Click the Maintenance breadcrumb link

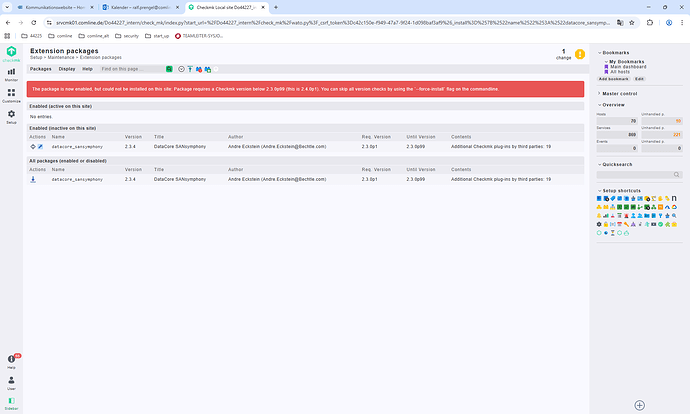point(61,58)
